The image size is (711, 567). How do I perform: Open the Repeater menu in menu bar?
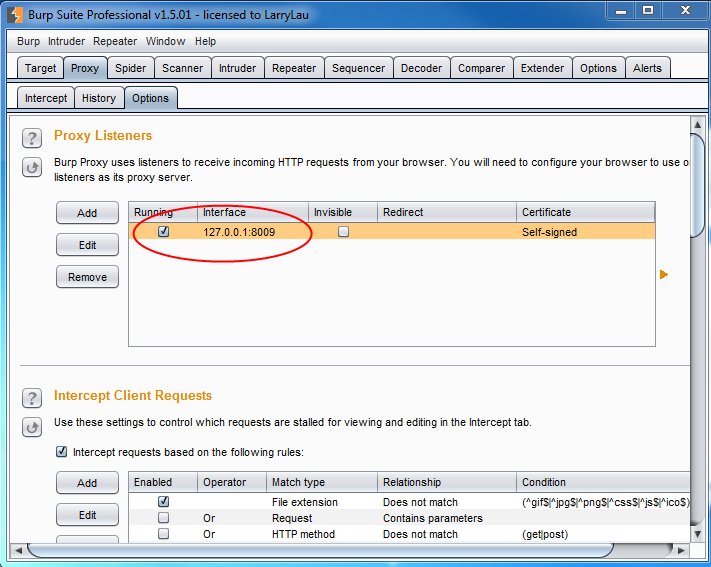coord(115,41)
